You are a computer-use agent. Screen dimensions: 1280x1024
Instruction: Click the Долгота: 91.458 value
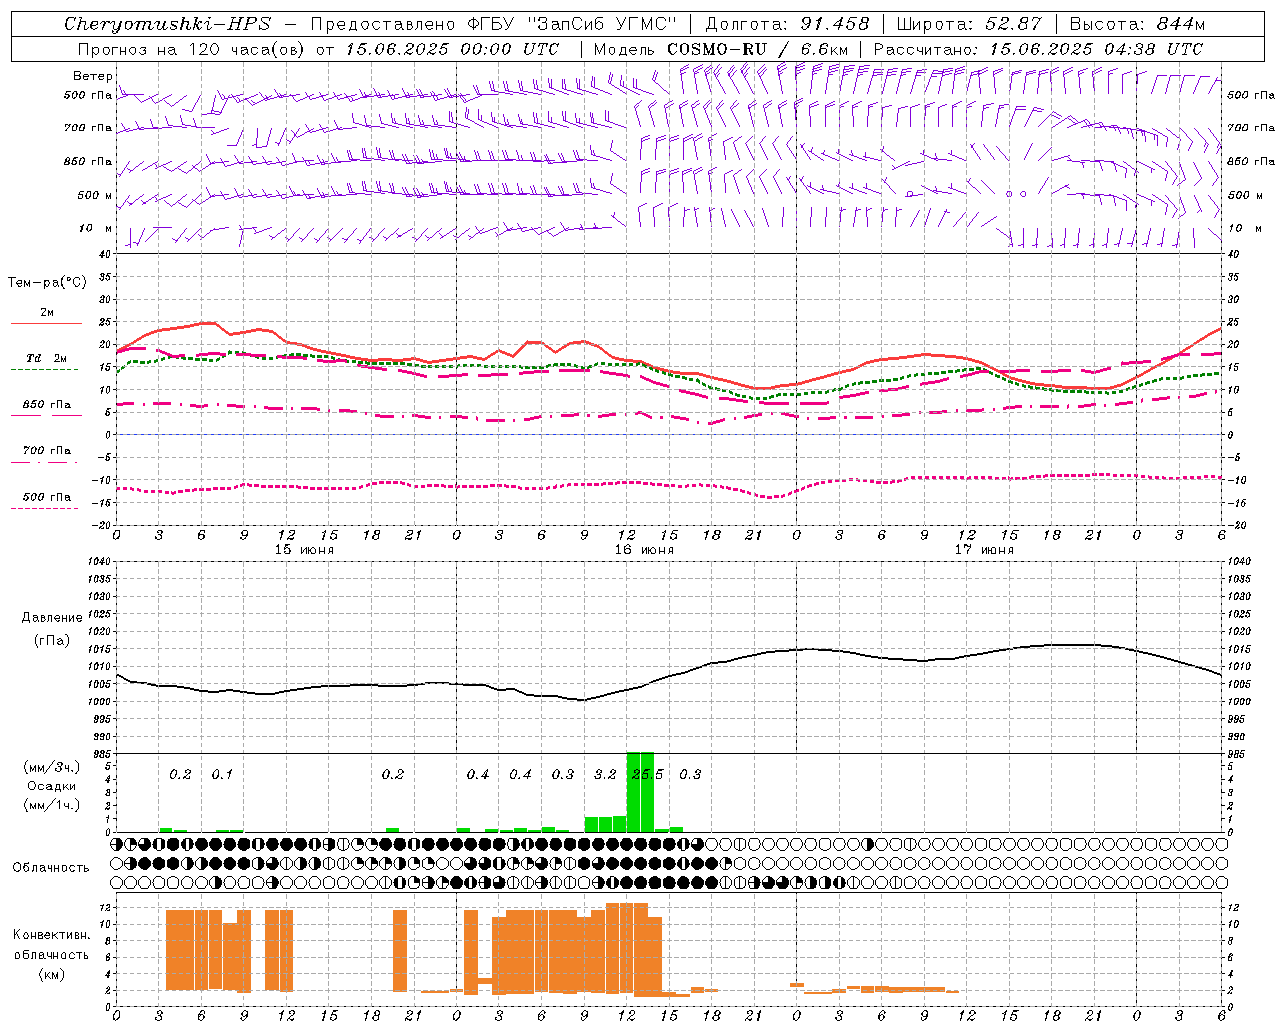click(787, 24)
